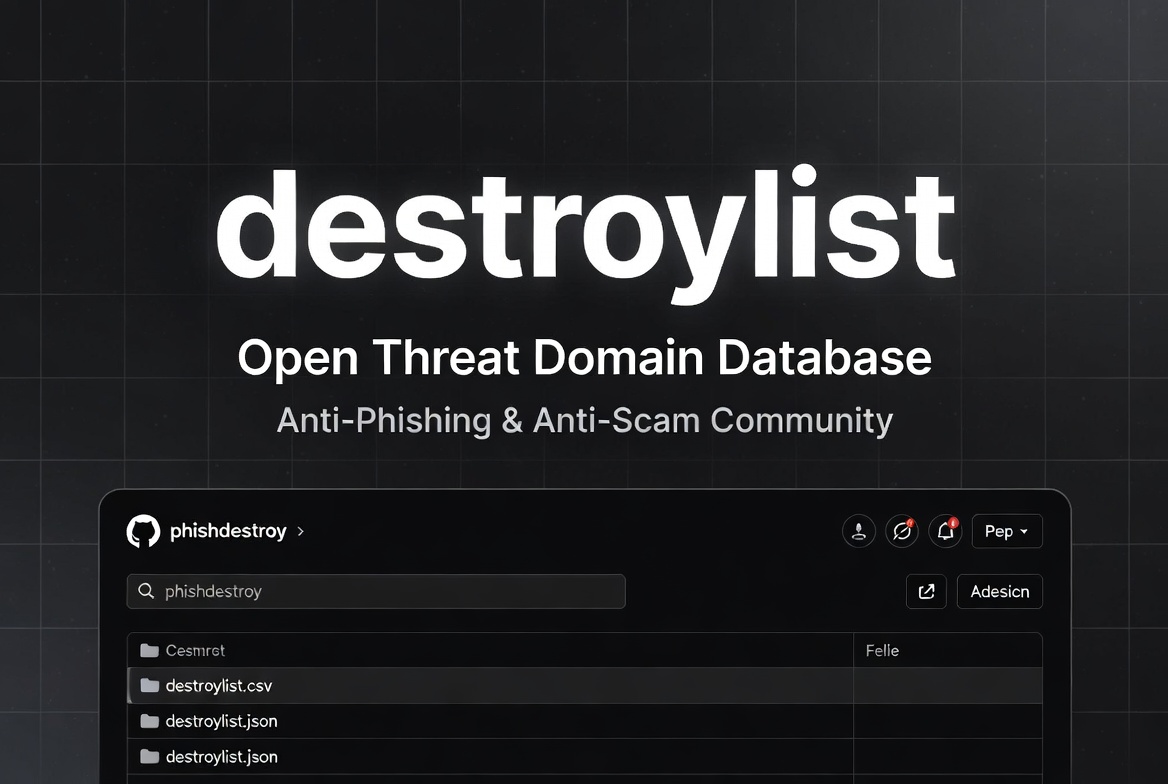
Task: Click the folder icon beside destroylist.json
Action: 149,721
